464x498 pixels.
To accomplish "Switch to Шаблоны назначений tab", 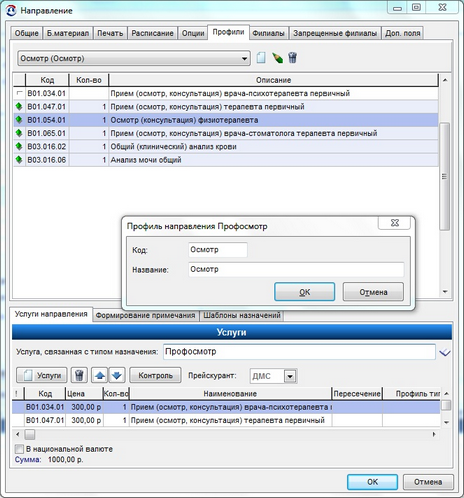I will [242, 315].
